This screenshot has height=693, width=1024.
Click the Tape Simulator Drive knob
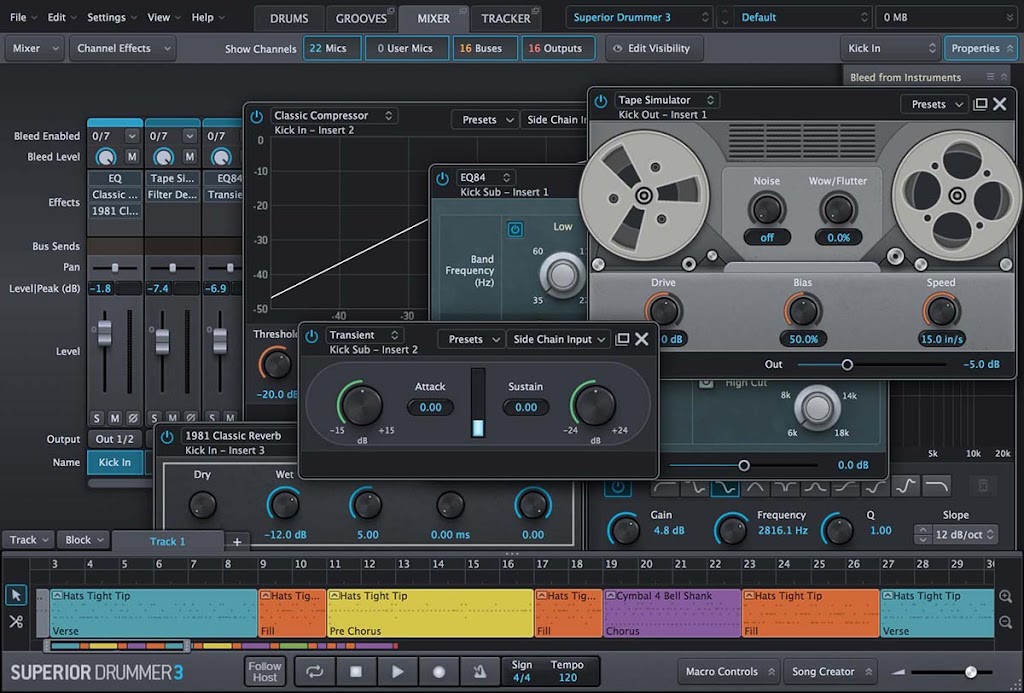click(x=664, y=311)
